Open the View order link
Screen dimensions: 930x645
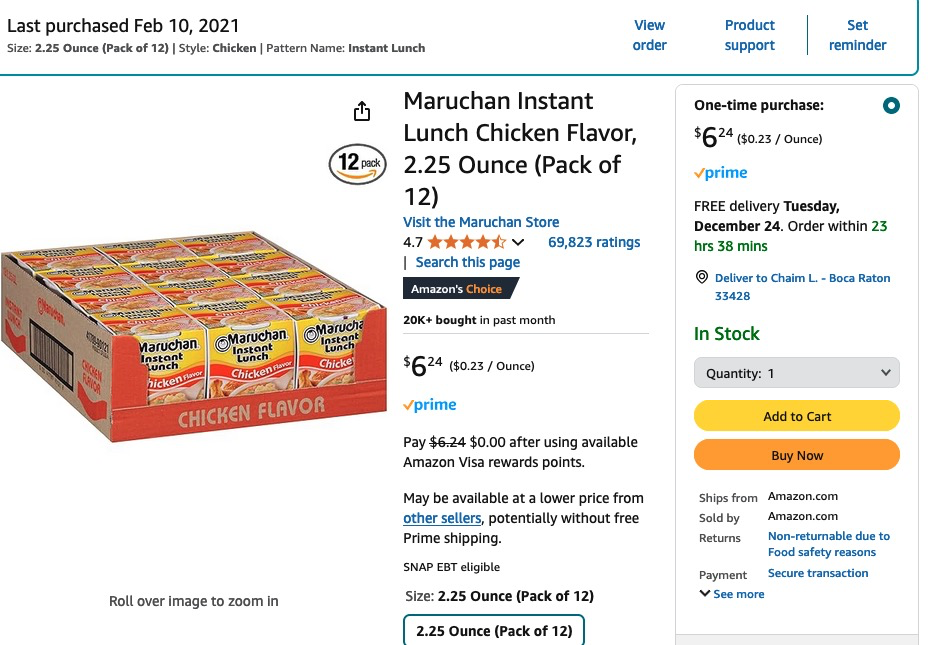(649, 35)
